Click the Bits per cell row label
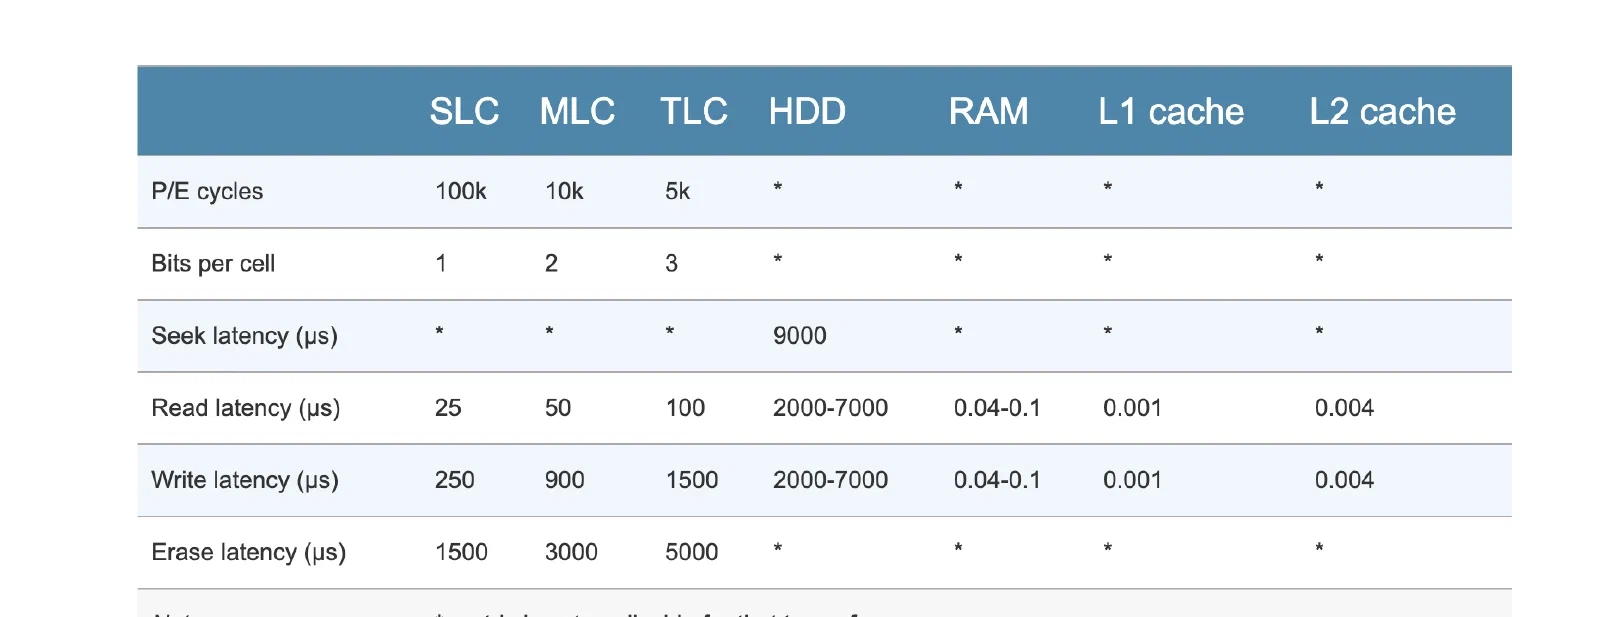 point(213,263)
